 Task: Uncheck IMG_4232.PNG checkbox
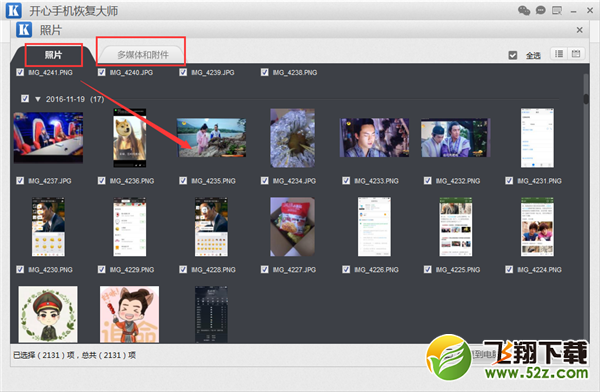[x=427, y=180]
